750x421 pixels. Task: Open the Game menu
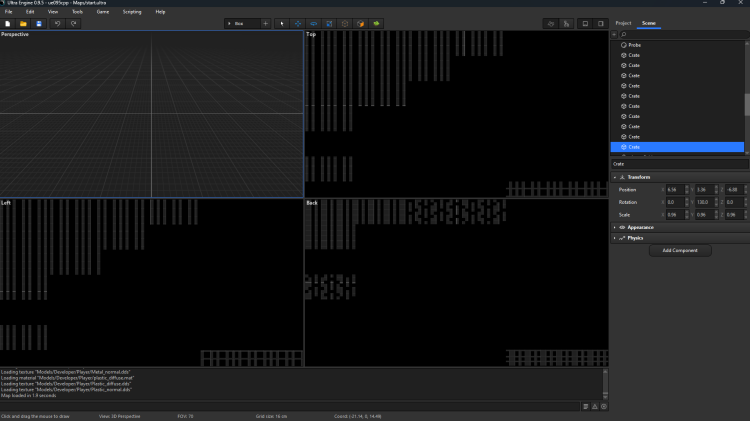pyautogui.click(x=103, y=12)
